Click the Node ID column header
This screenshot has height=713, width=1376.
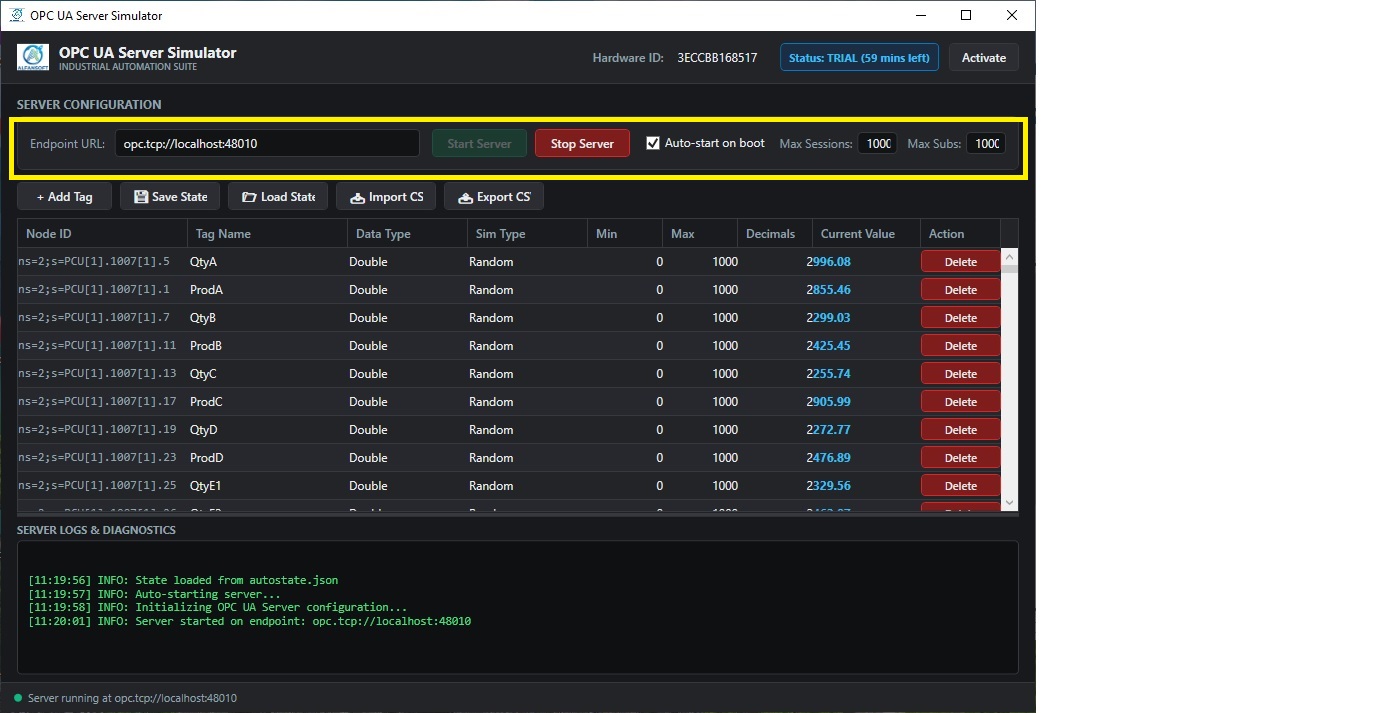pyautogui.click(x=102, y=233)
